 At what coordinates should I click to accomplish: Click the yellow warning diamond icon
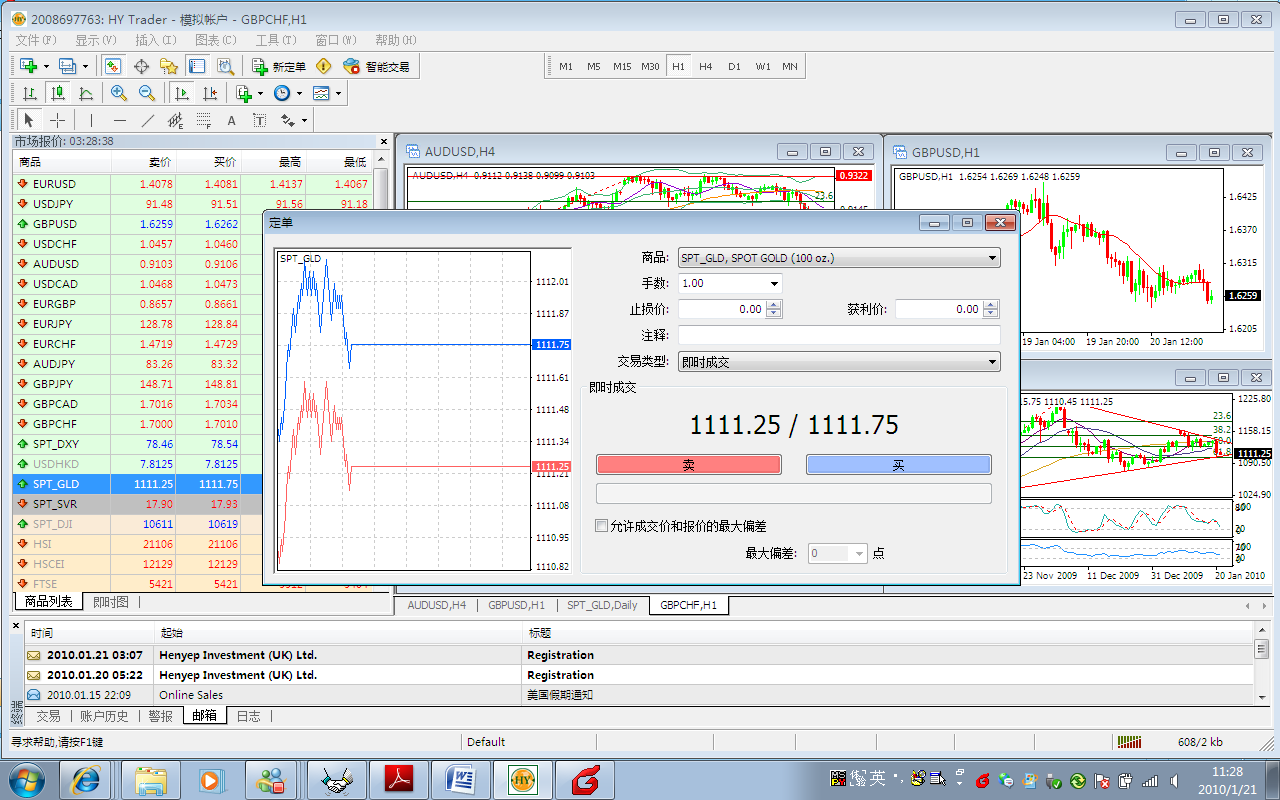[322, 66]
